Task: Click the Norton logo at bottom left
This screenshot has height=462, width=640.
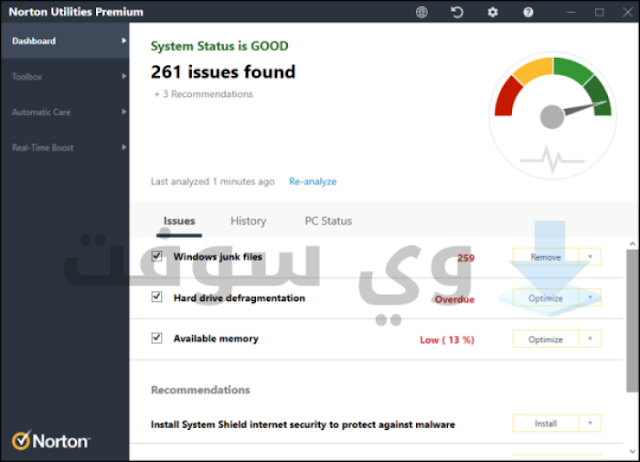Action: 51,441
